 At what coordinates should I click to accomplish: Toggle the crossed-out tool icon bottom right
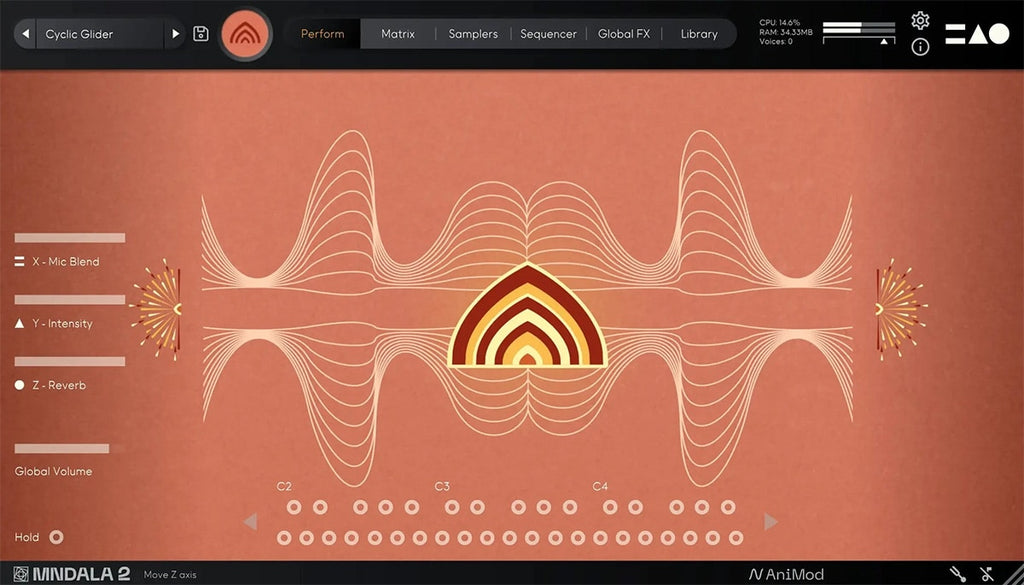coord(987,574)
